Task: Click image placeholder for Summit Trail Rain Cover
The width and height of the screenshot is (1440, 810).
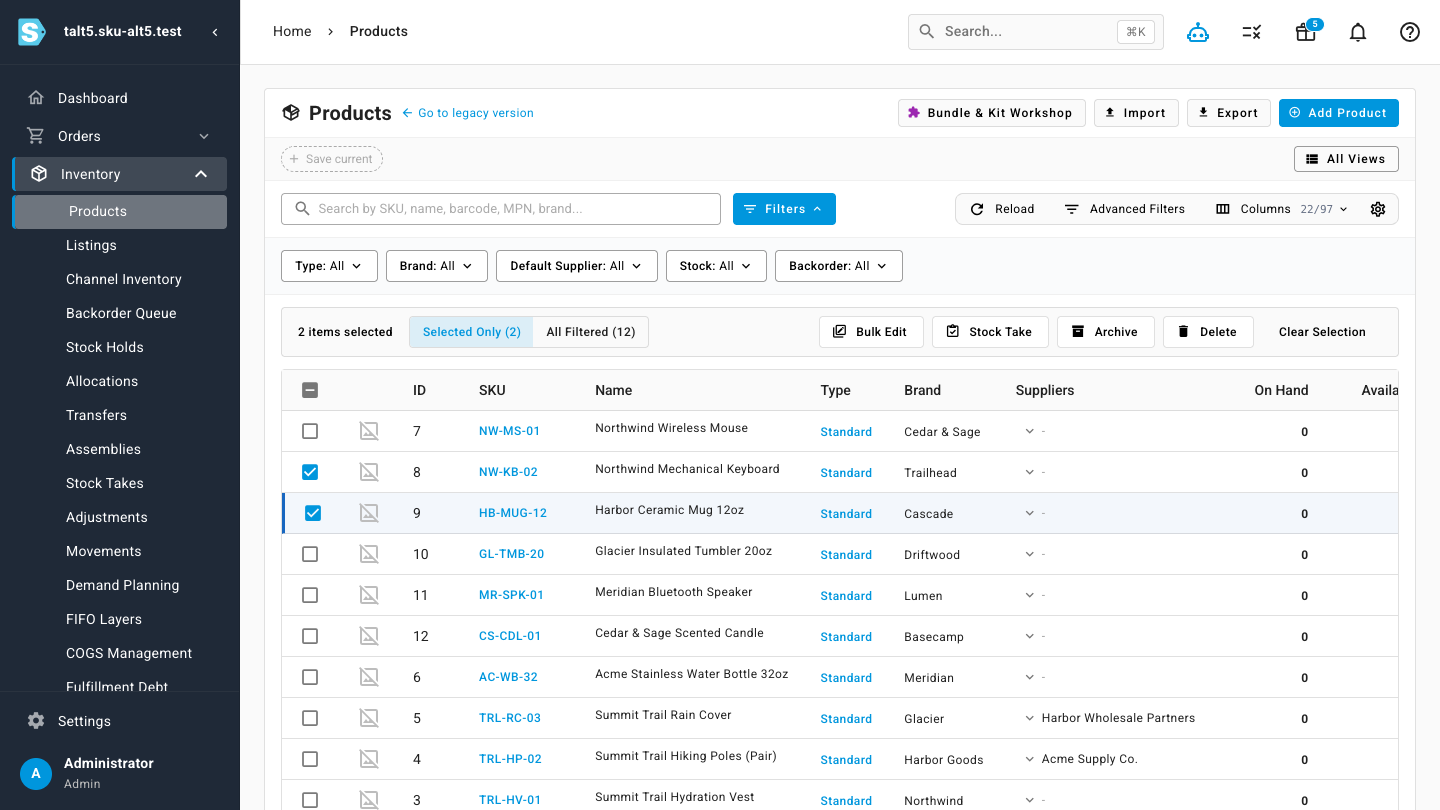Action: tap(369, 718)
